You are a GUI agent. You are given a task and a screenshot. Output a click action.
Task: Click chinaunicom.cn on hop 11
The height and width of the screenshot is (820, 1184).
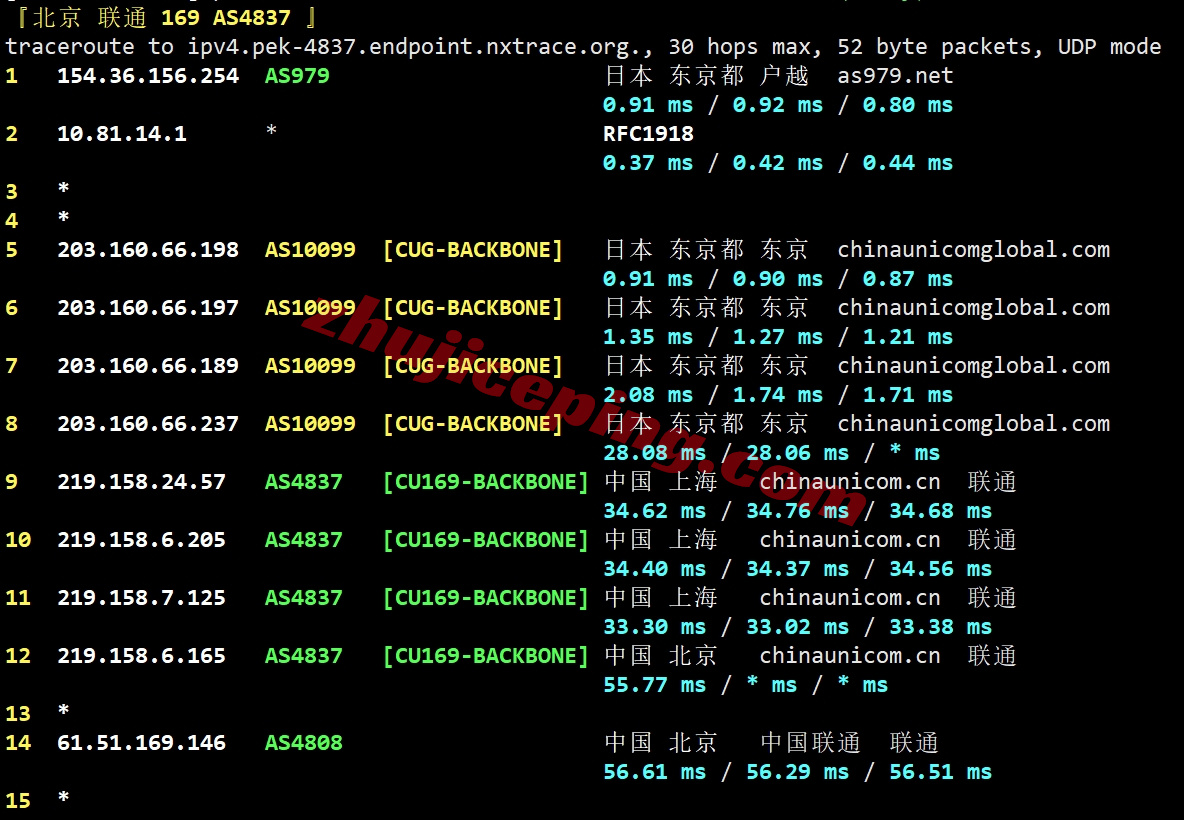click(850, 598)
